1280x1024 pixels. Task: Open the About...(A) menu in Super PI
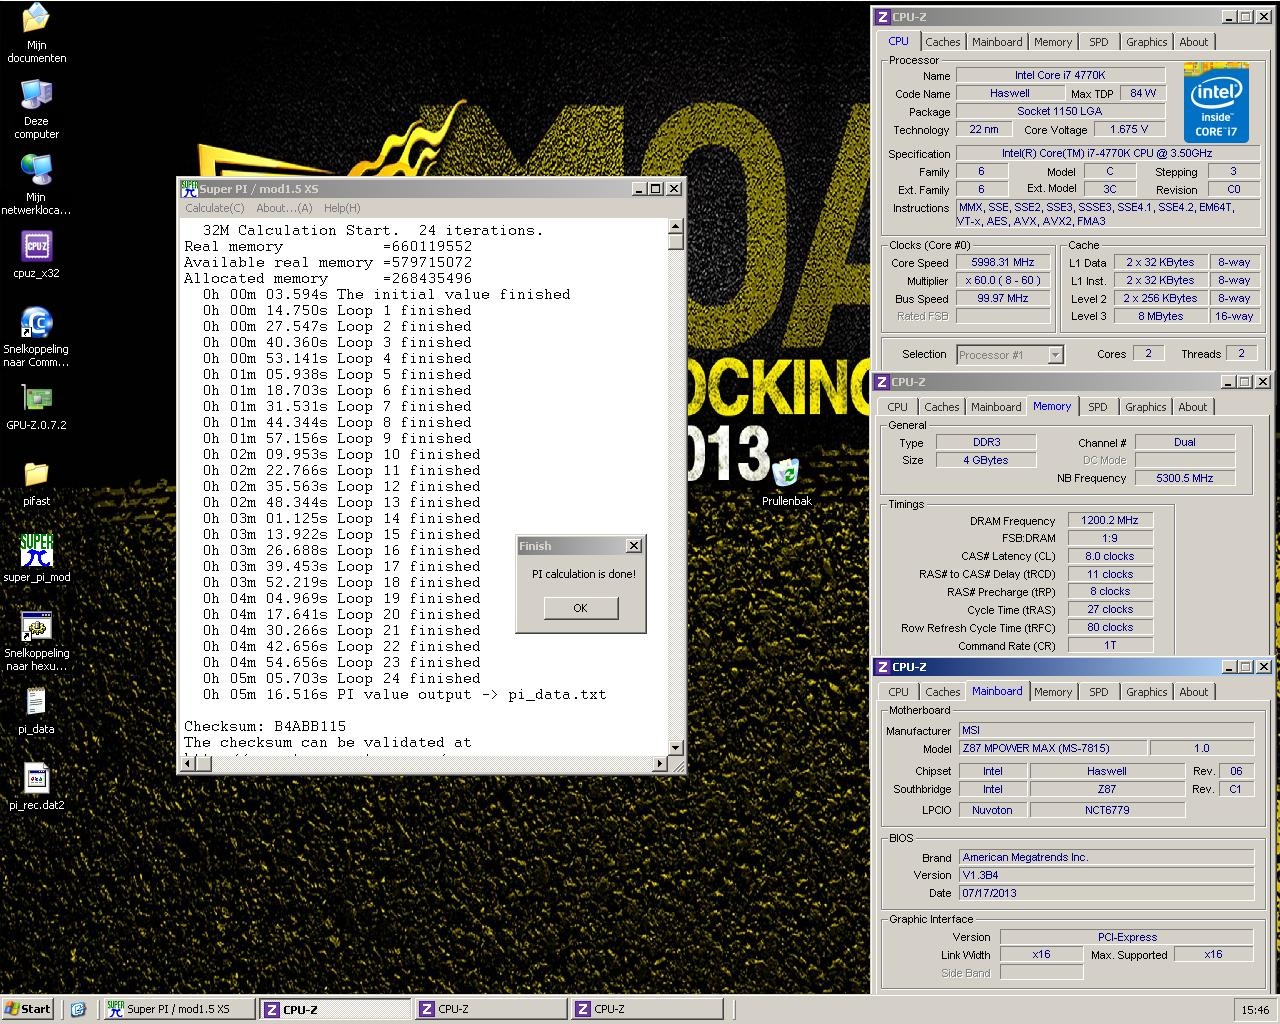coord(284,208)
